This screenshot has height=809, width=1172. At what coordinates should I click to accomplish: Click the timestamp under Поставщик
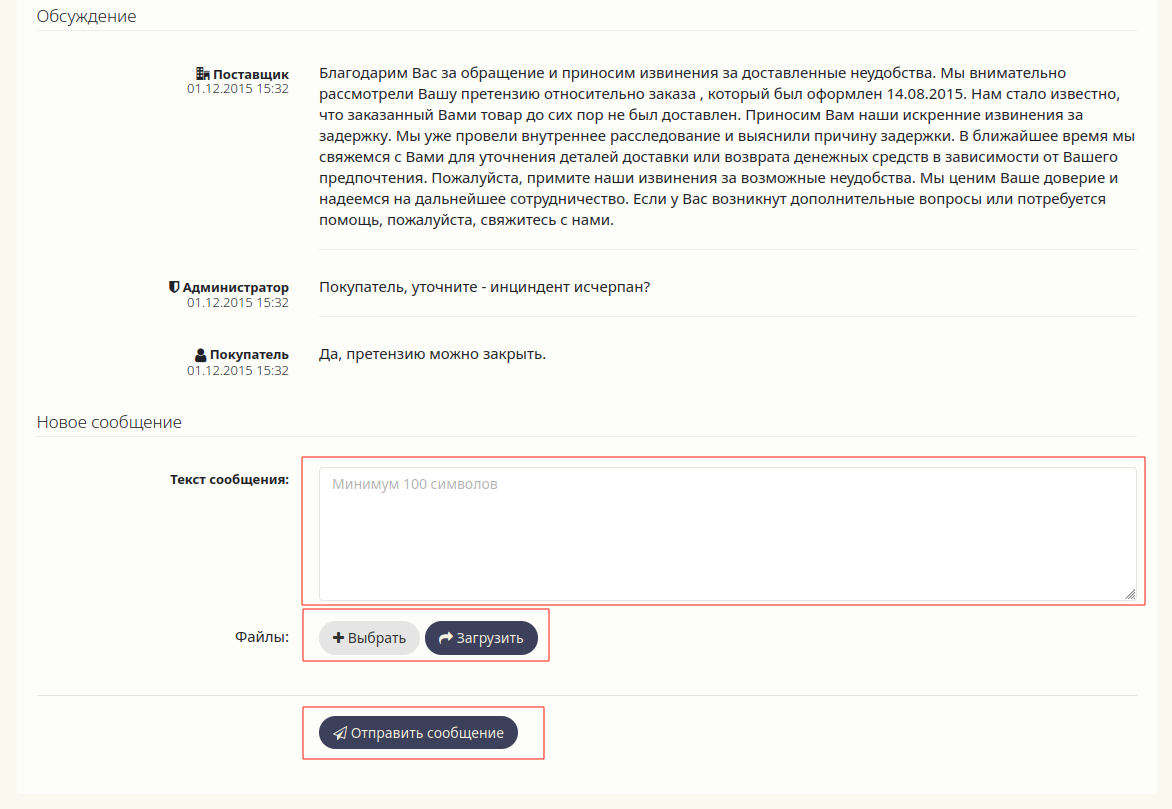click(x=238, y=89)
